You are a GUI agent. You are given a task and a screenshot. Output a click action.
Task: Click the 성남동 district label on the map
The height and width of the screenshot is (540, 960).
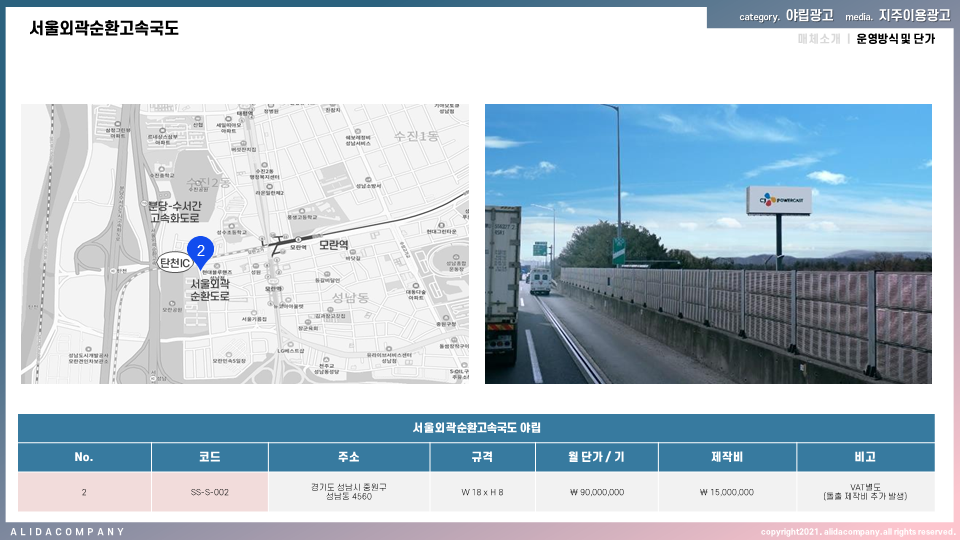point(350,298)
